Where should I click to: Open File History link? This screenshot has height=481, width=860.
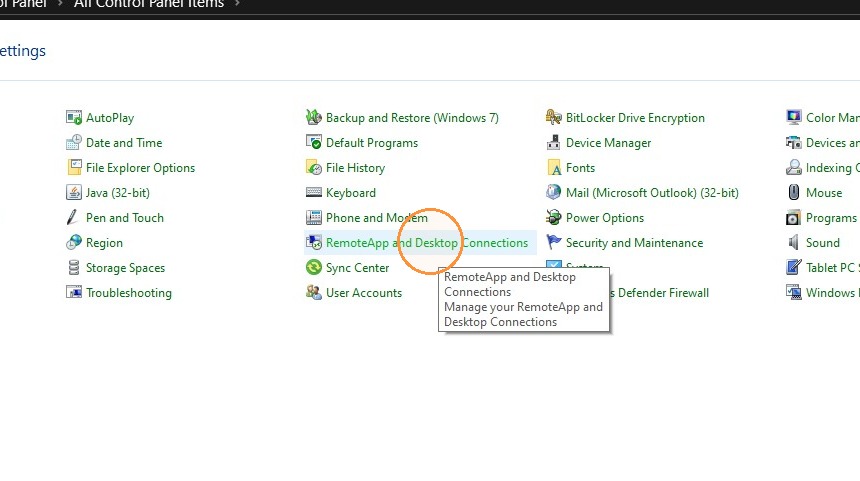coord(355,168)
